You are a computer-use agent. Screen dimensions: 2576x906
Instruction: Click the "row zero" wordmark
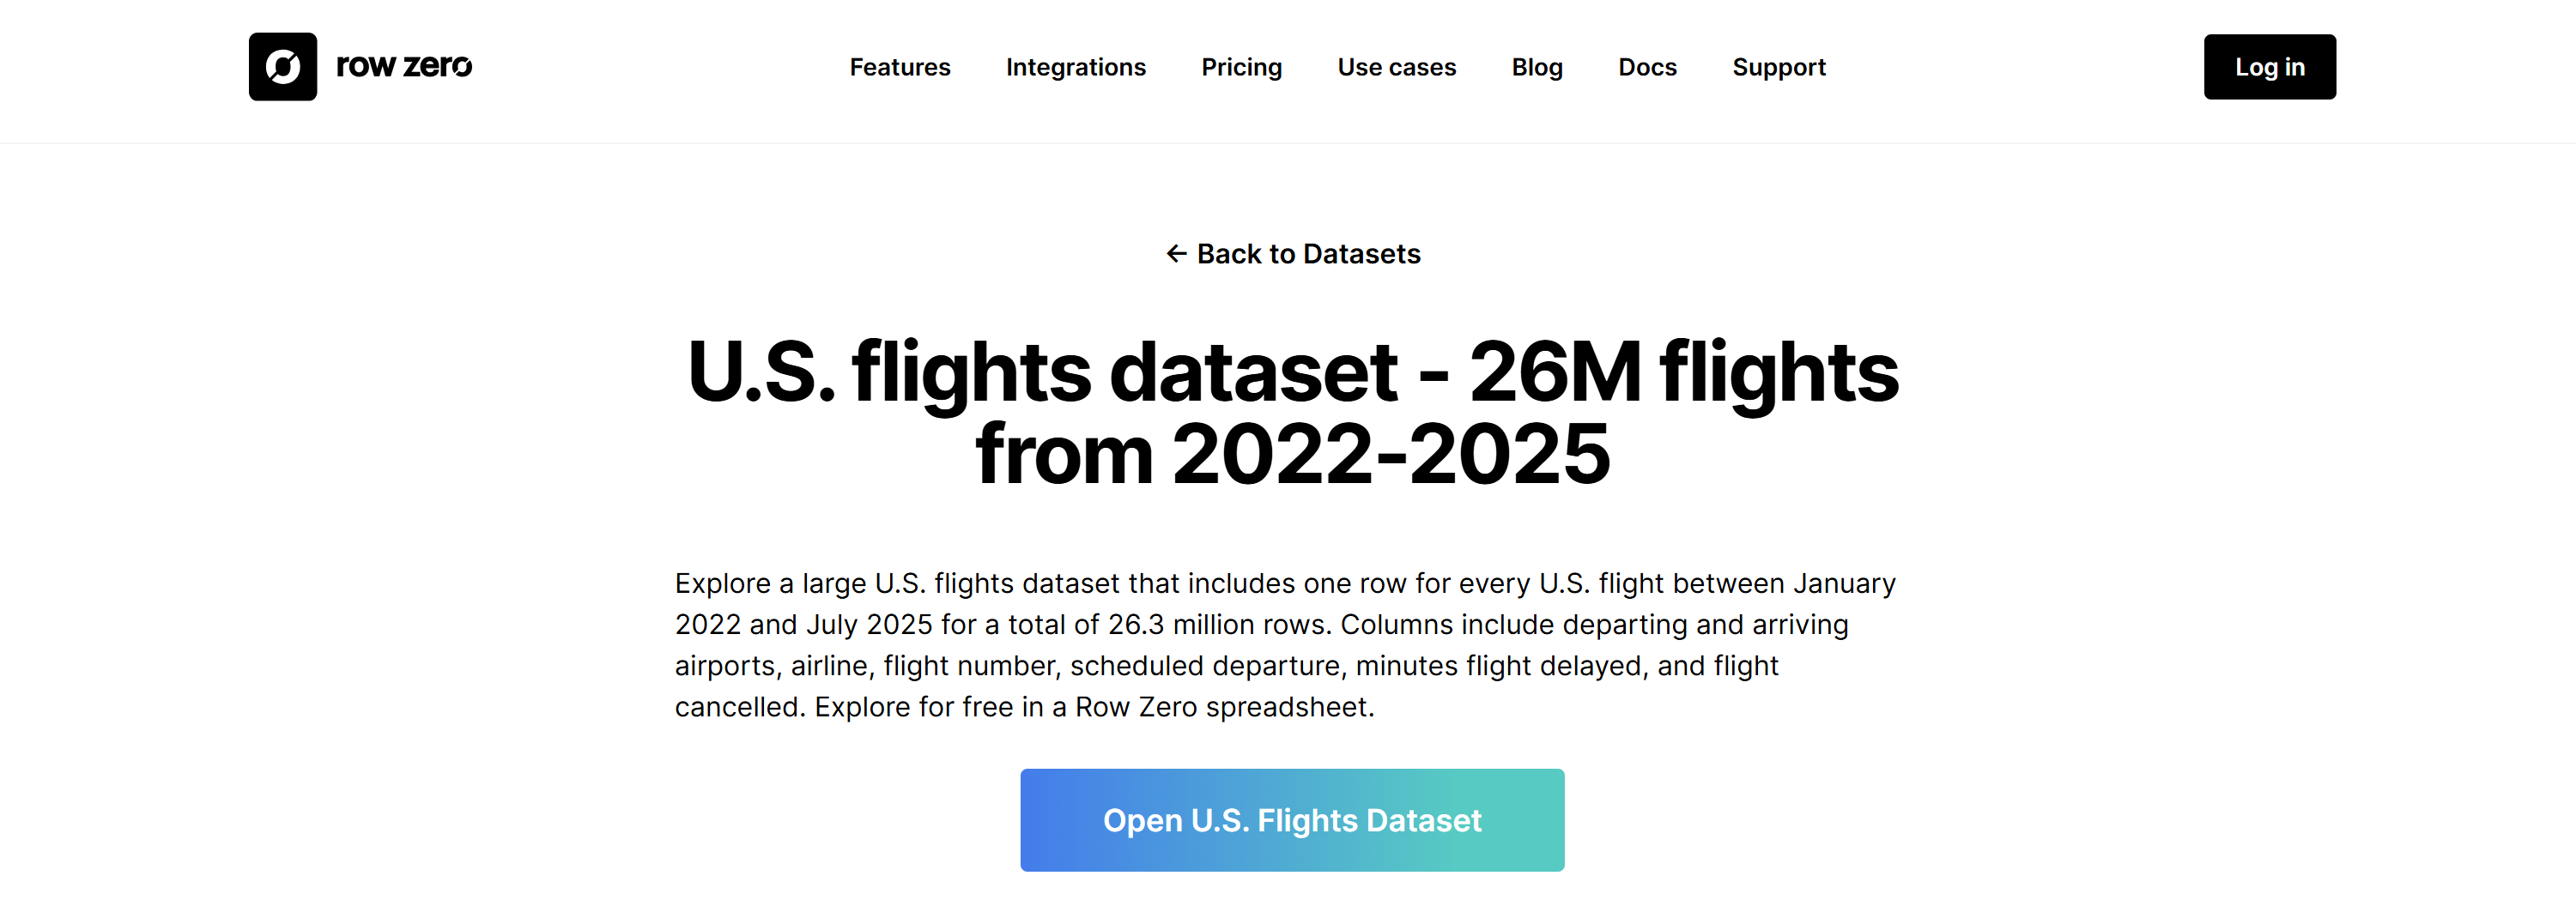pos(404,67)
